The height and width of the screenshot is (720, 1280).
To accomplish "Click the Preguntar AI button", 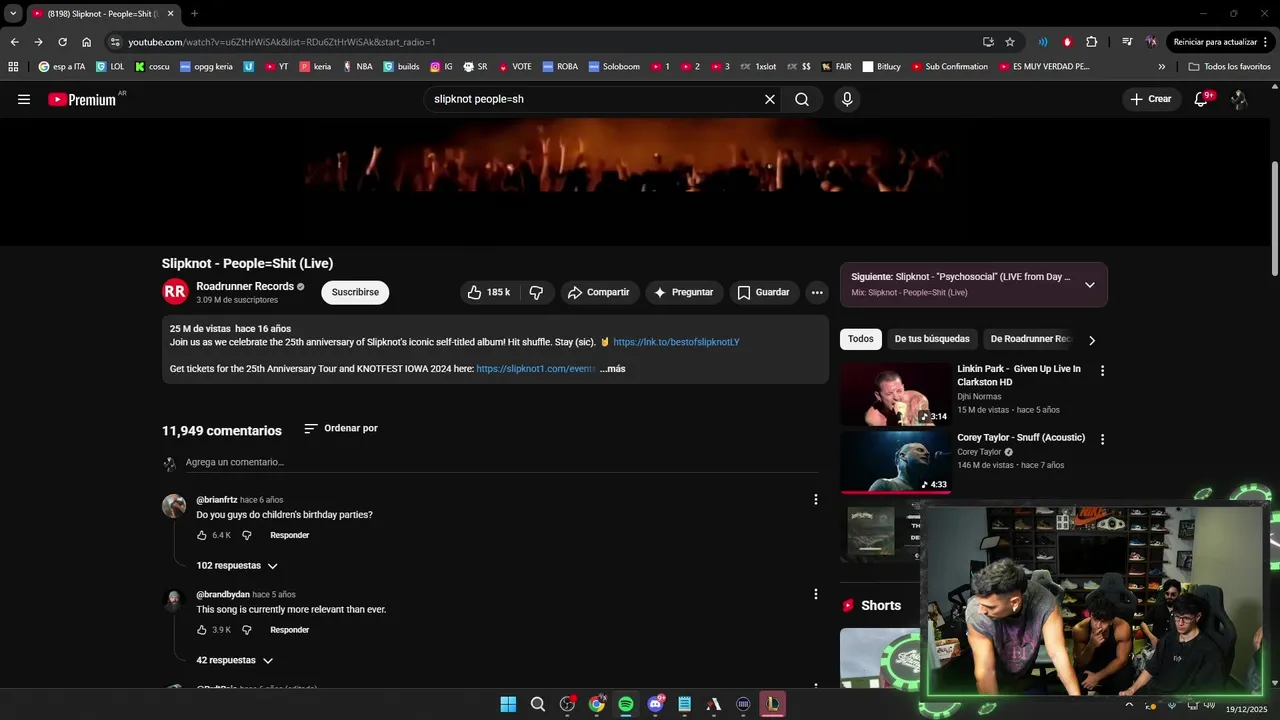I will click(x=684, y=292).
